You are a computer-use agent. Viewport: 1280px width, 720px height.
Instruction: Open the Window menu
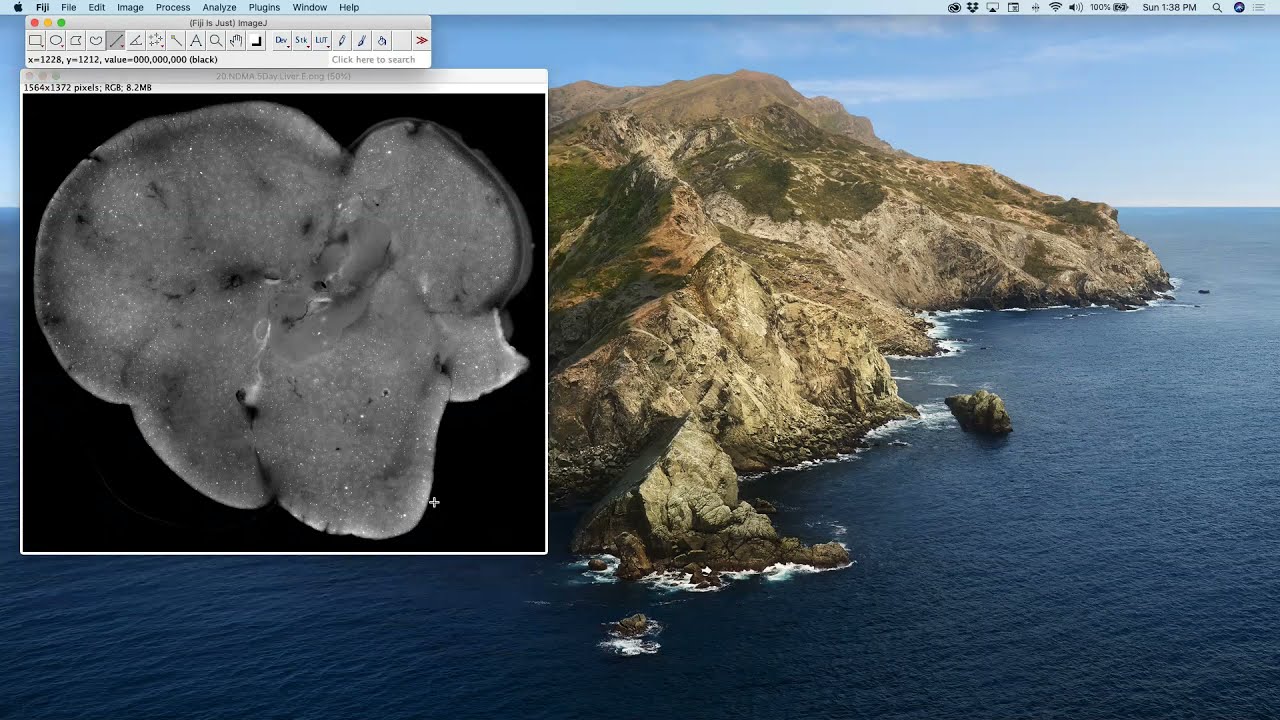[x=310, y=7]
